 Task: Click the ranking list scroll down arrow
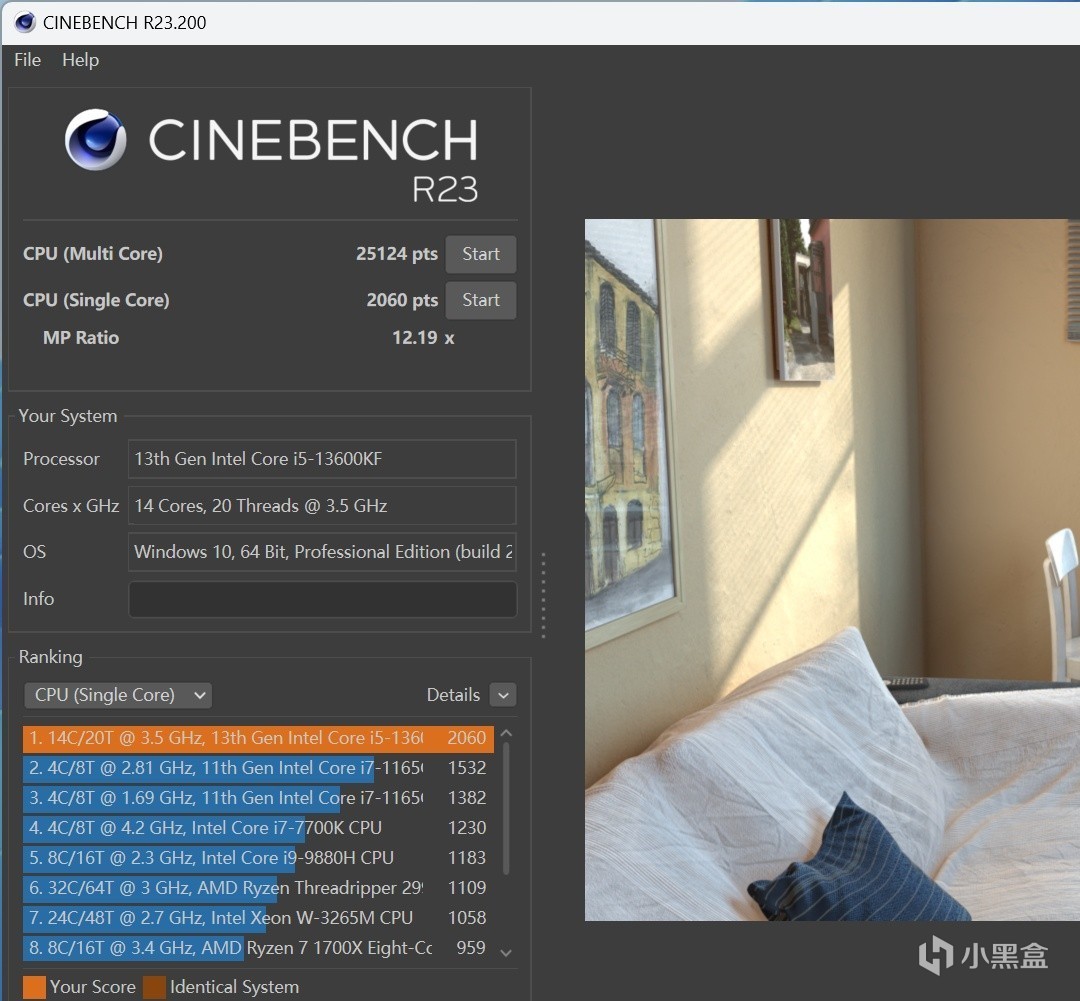506,953
